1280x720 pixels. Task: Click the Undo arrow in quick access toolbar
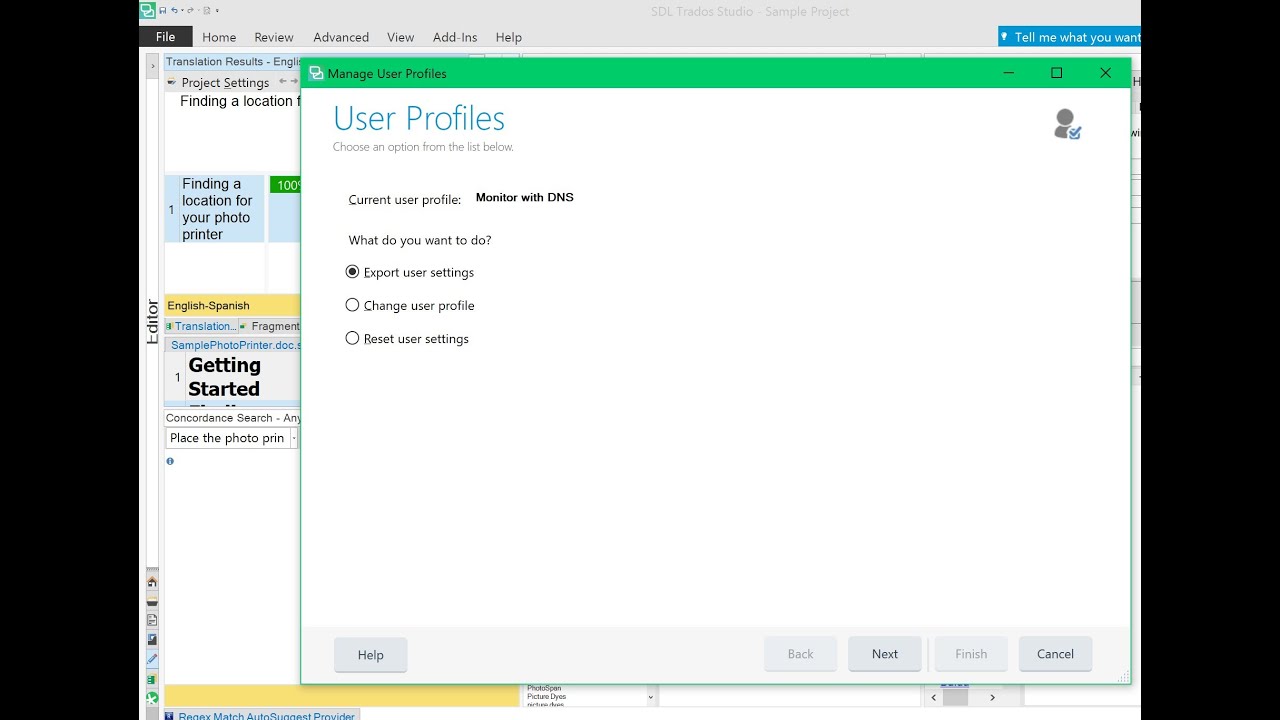click(x=174, y=10)
